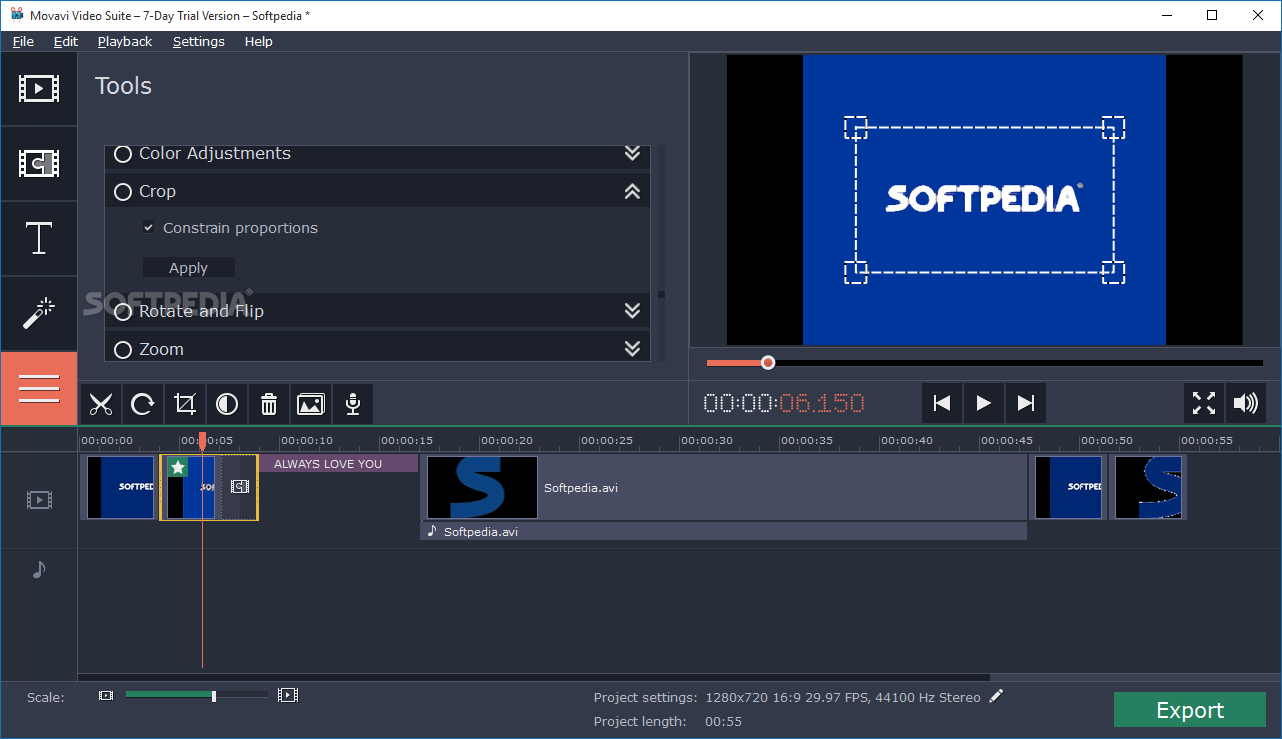
Task: Click the 00:00:30 mark on timeline ruler
Action: [707, 440]
